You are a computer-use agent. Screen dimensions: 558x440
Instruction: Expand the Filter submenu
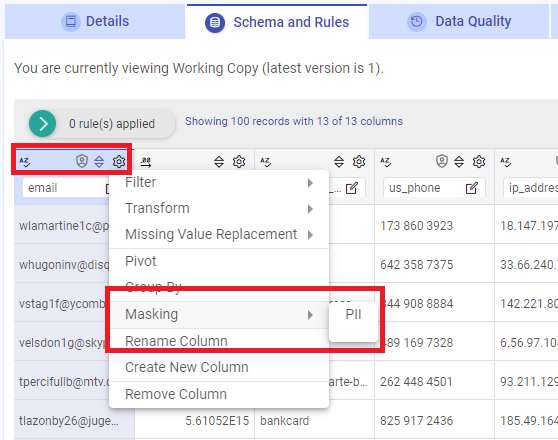(x=219, y=183)
